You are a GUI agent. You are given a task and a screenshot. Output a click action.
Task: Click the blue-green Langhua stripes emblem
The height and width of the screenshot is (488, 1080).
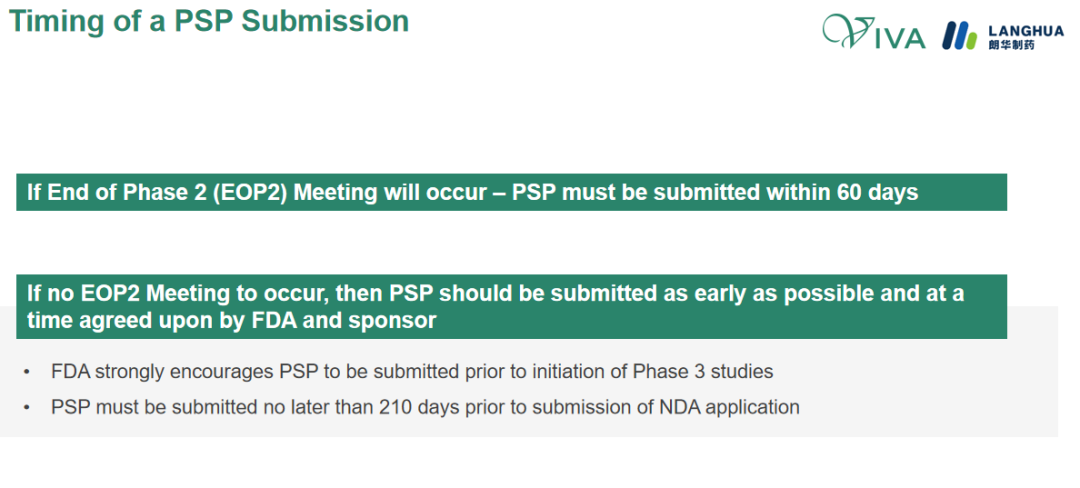pos(959,36)
